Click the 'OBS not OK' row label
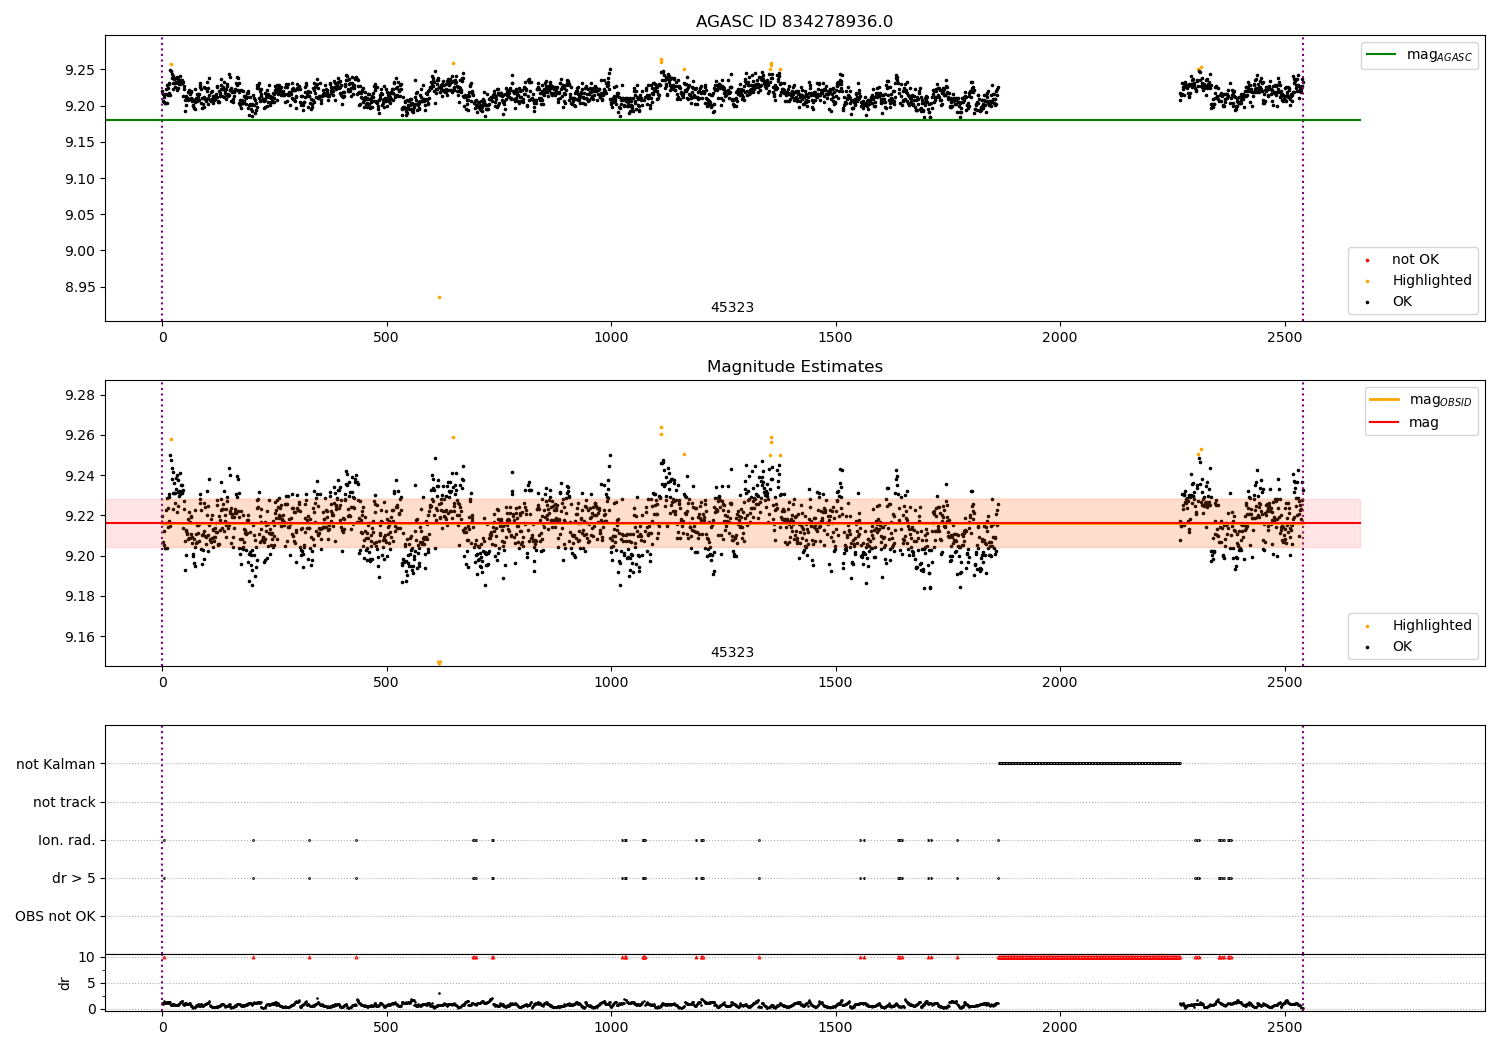Viewport: 1500px width, 1050px height. pyautogui.click(x=55, y=916)
